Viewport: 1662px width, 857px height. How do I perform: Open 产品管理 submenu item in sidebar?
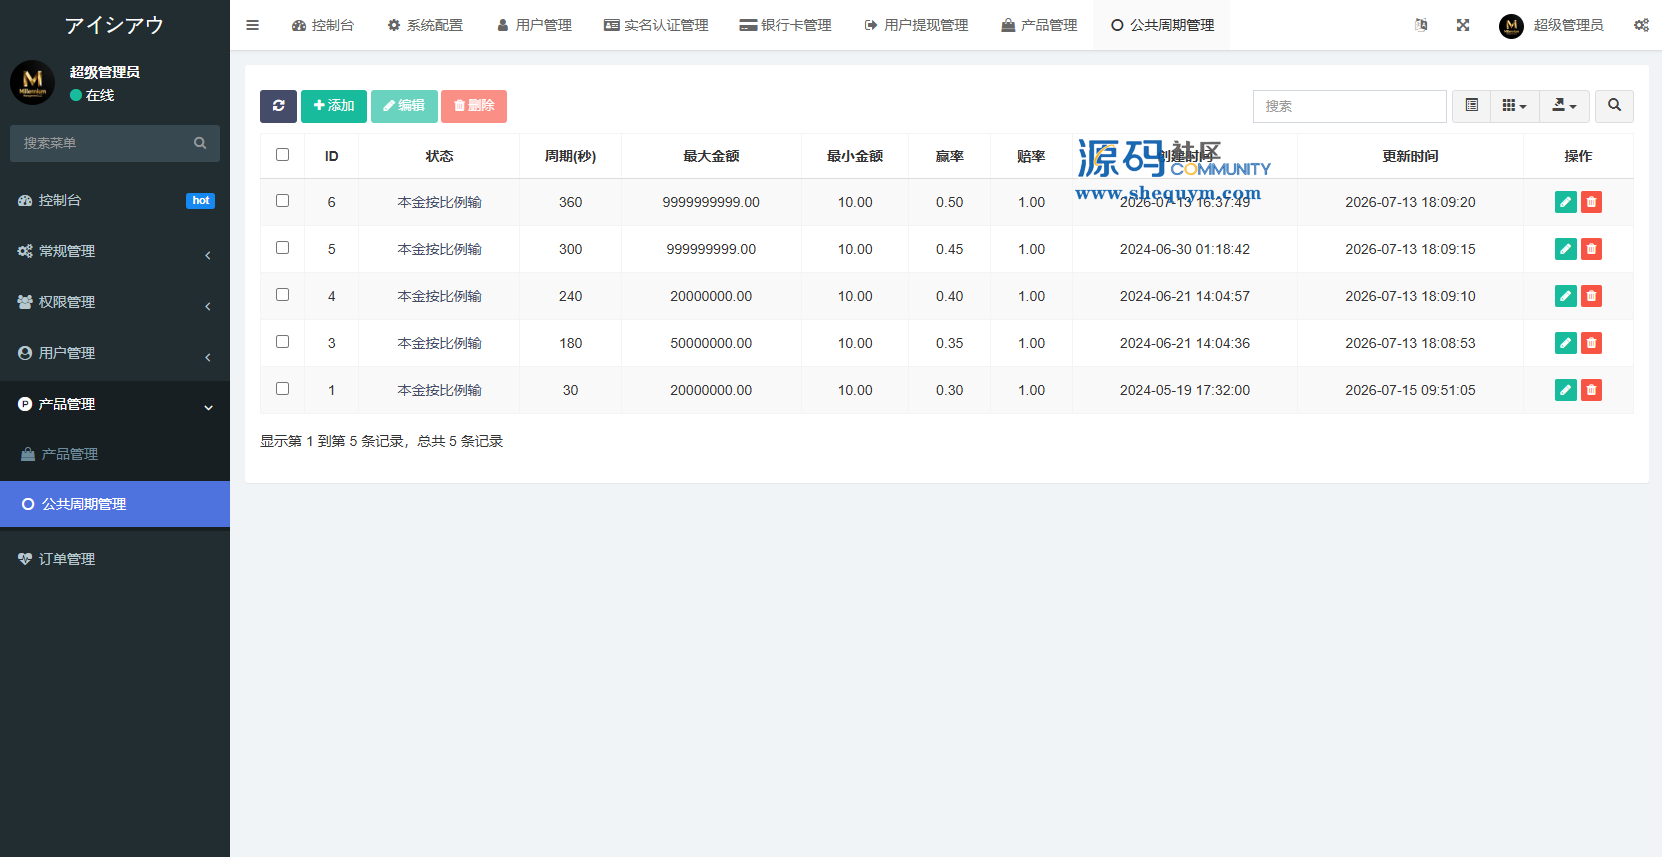115,455
